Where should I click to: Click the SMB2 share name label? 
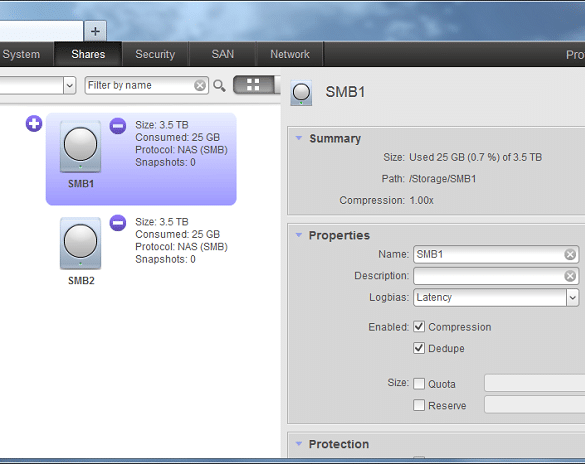[81, 281]
